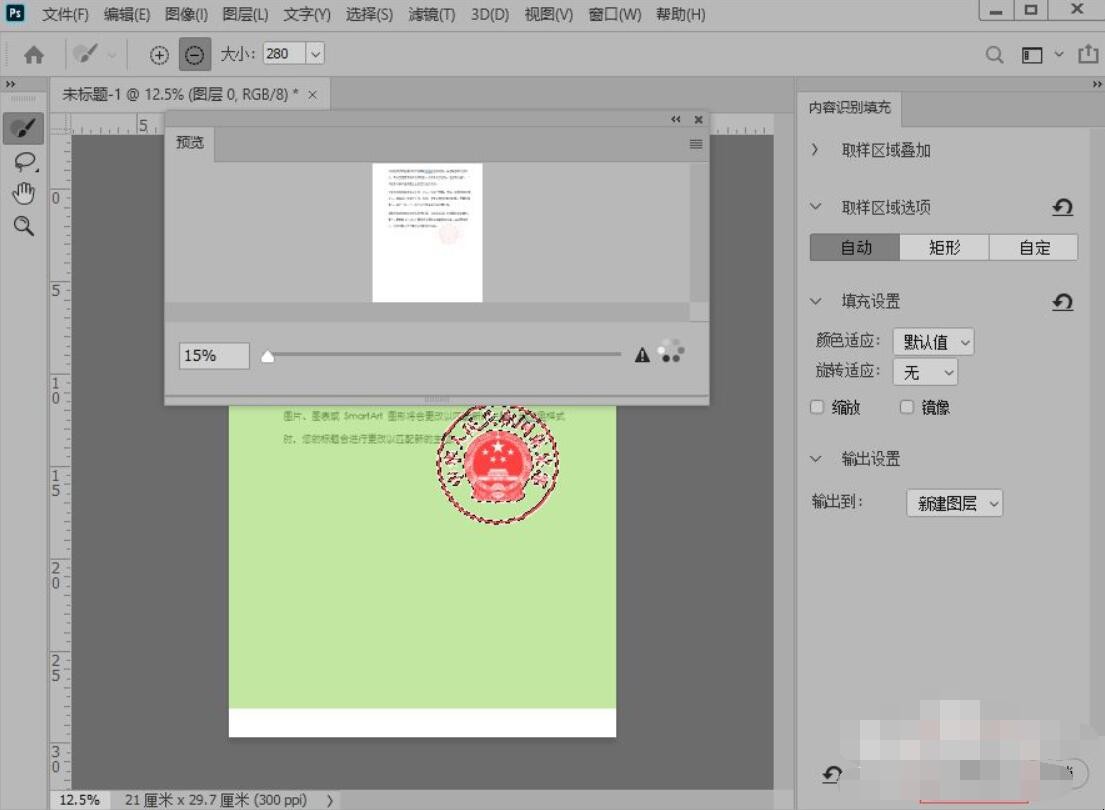Viewport: 1105px width, 810px height.
Task: Click the bottom reset-all undo icon
Action: tap(832, 774)
